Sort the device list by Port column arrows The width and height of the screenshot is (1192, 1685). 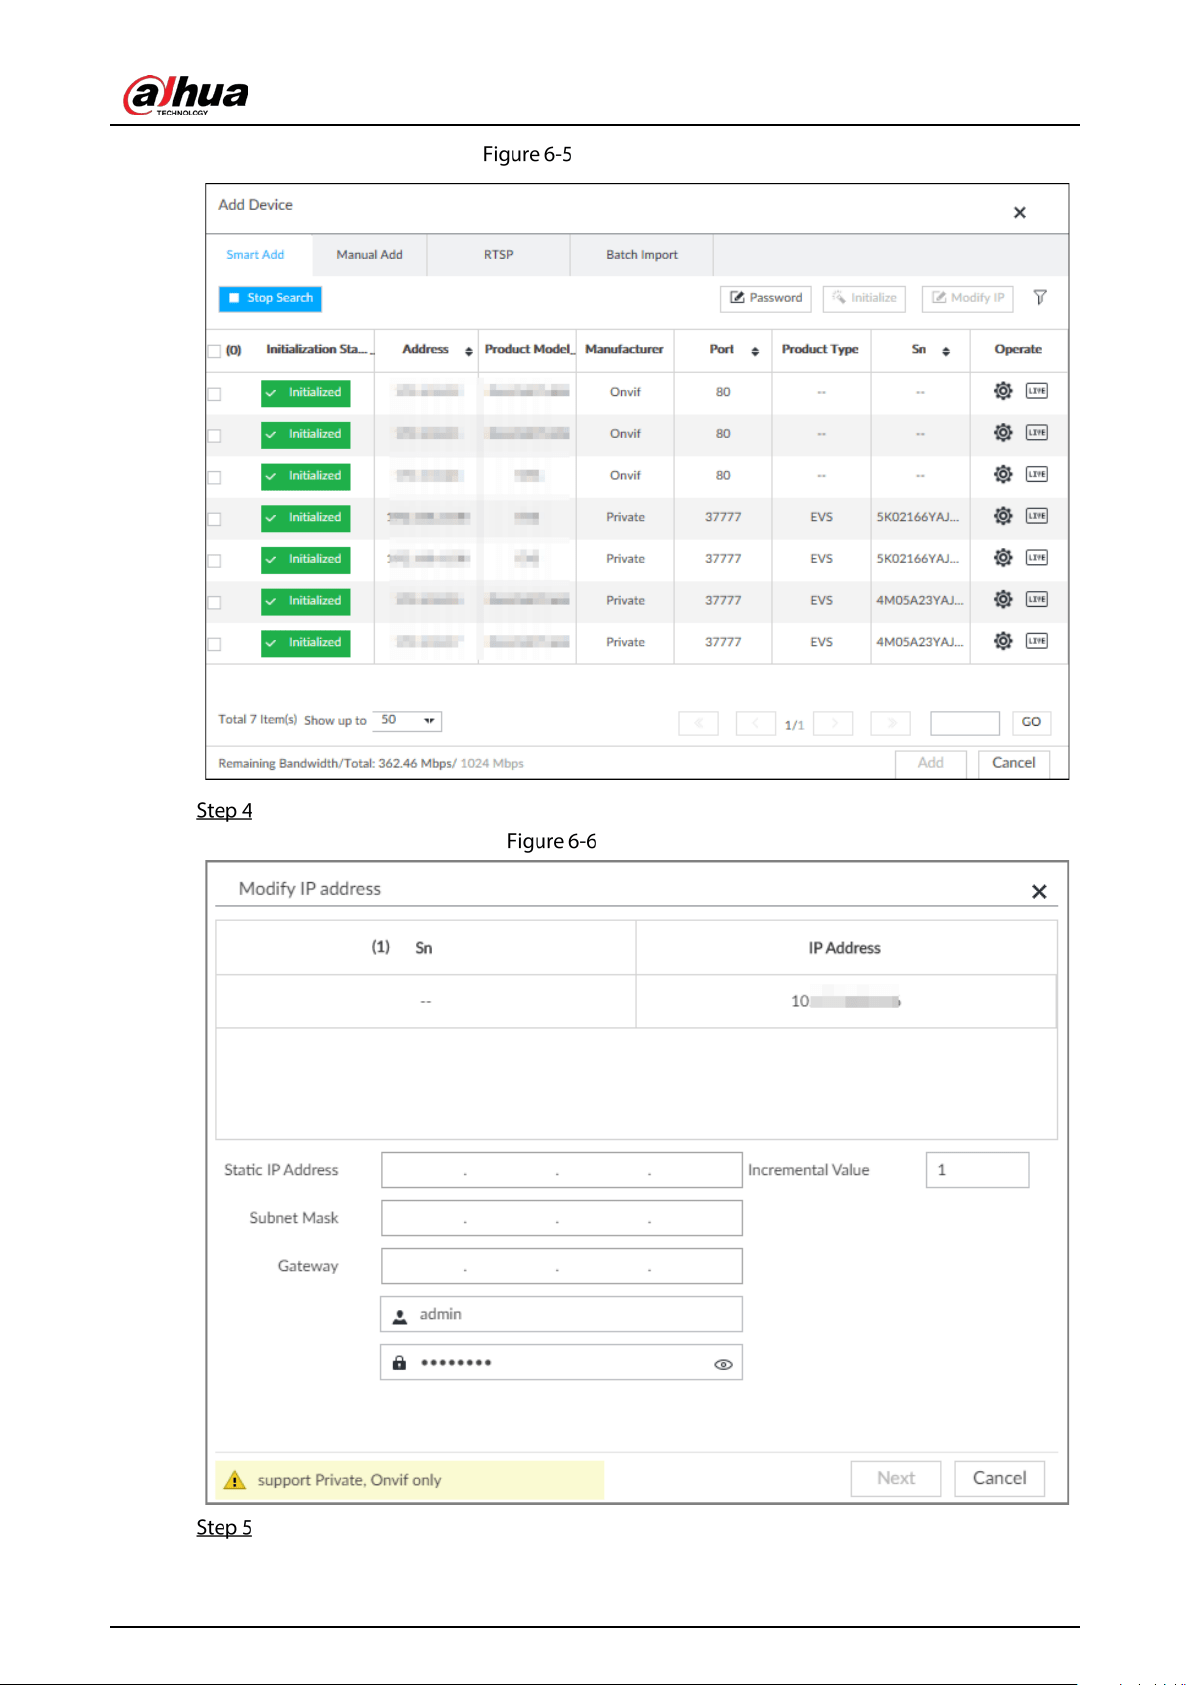click(x=755, y=351)
